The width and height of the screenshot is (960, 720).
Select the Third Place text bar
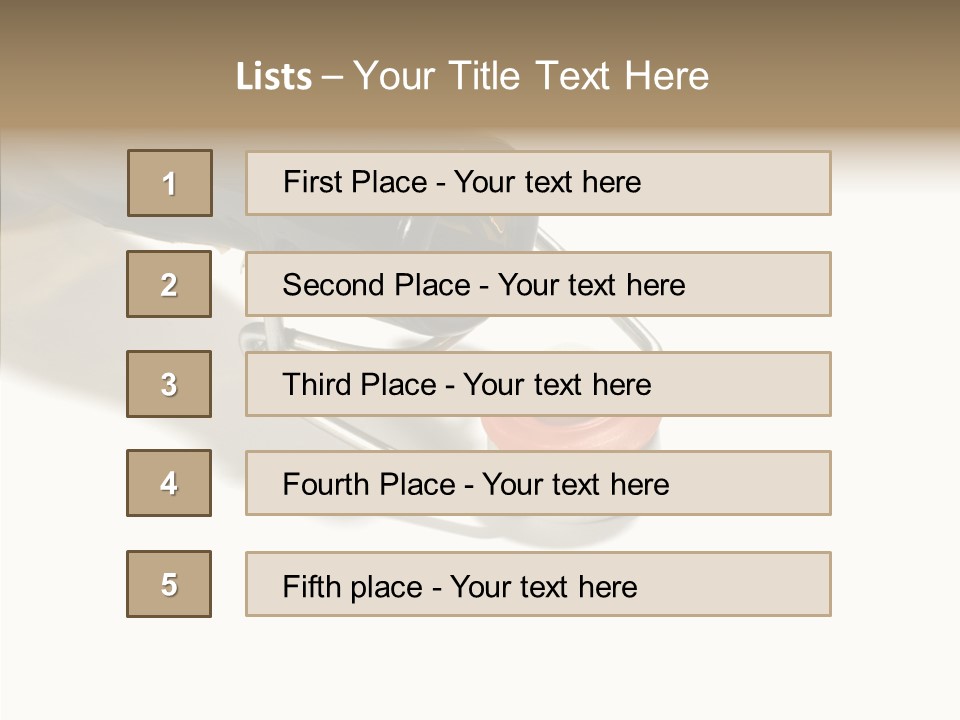(x=538, y=384)
